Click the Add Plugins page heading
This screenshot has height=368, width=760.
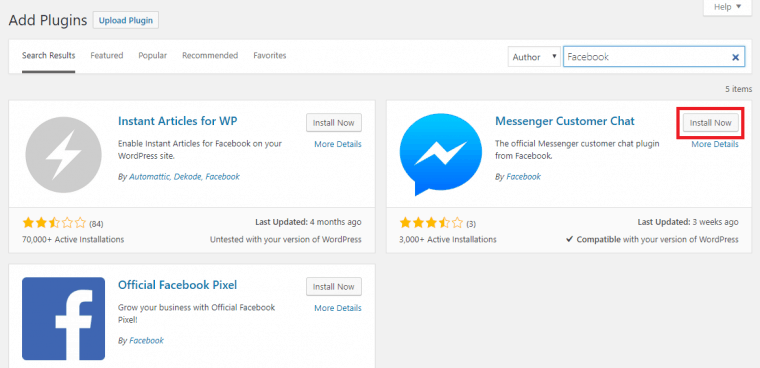click(48, 20)
